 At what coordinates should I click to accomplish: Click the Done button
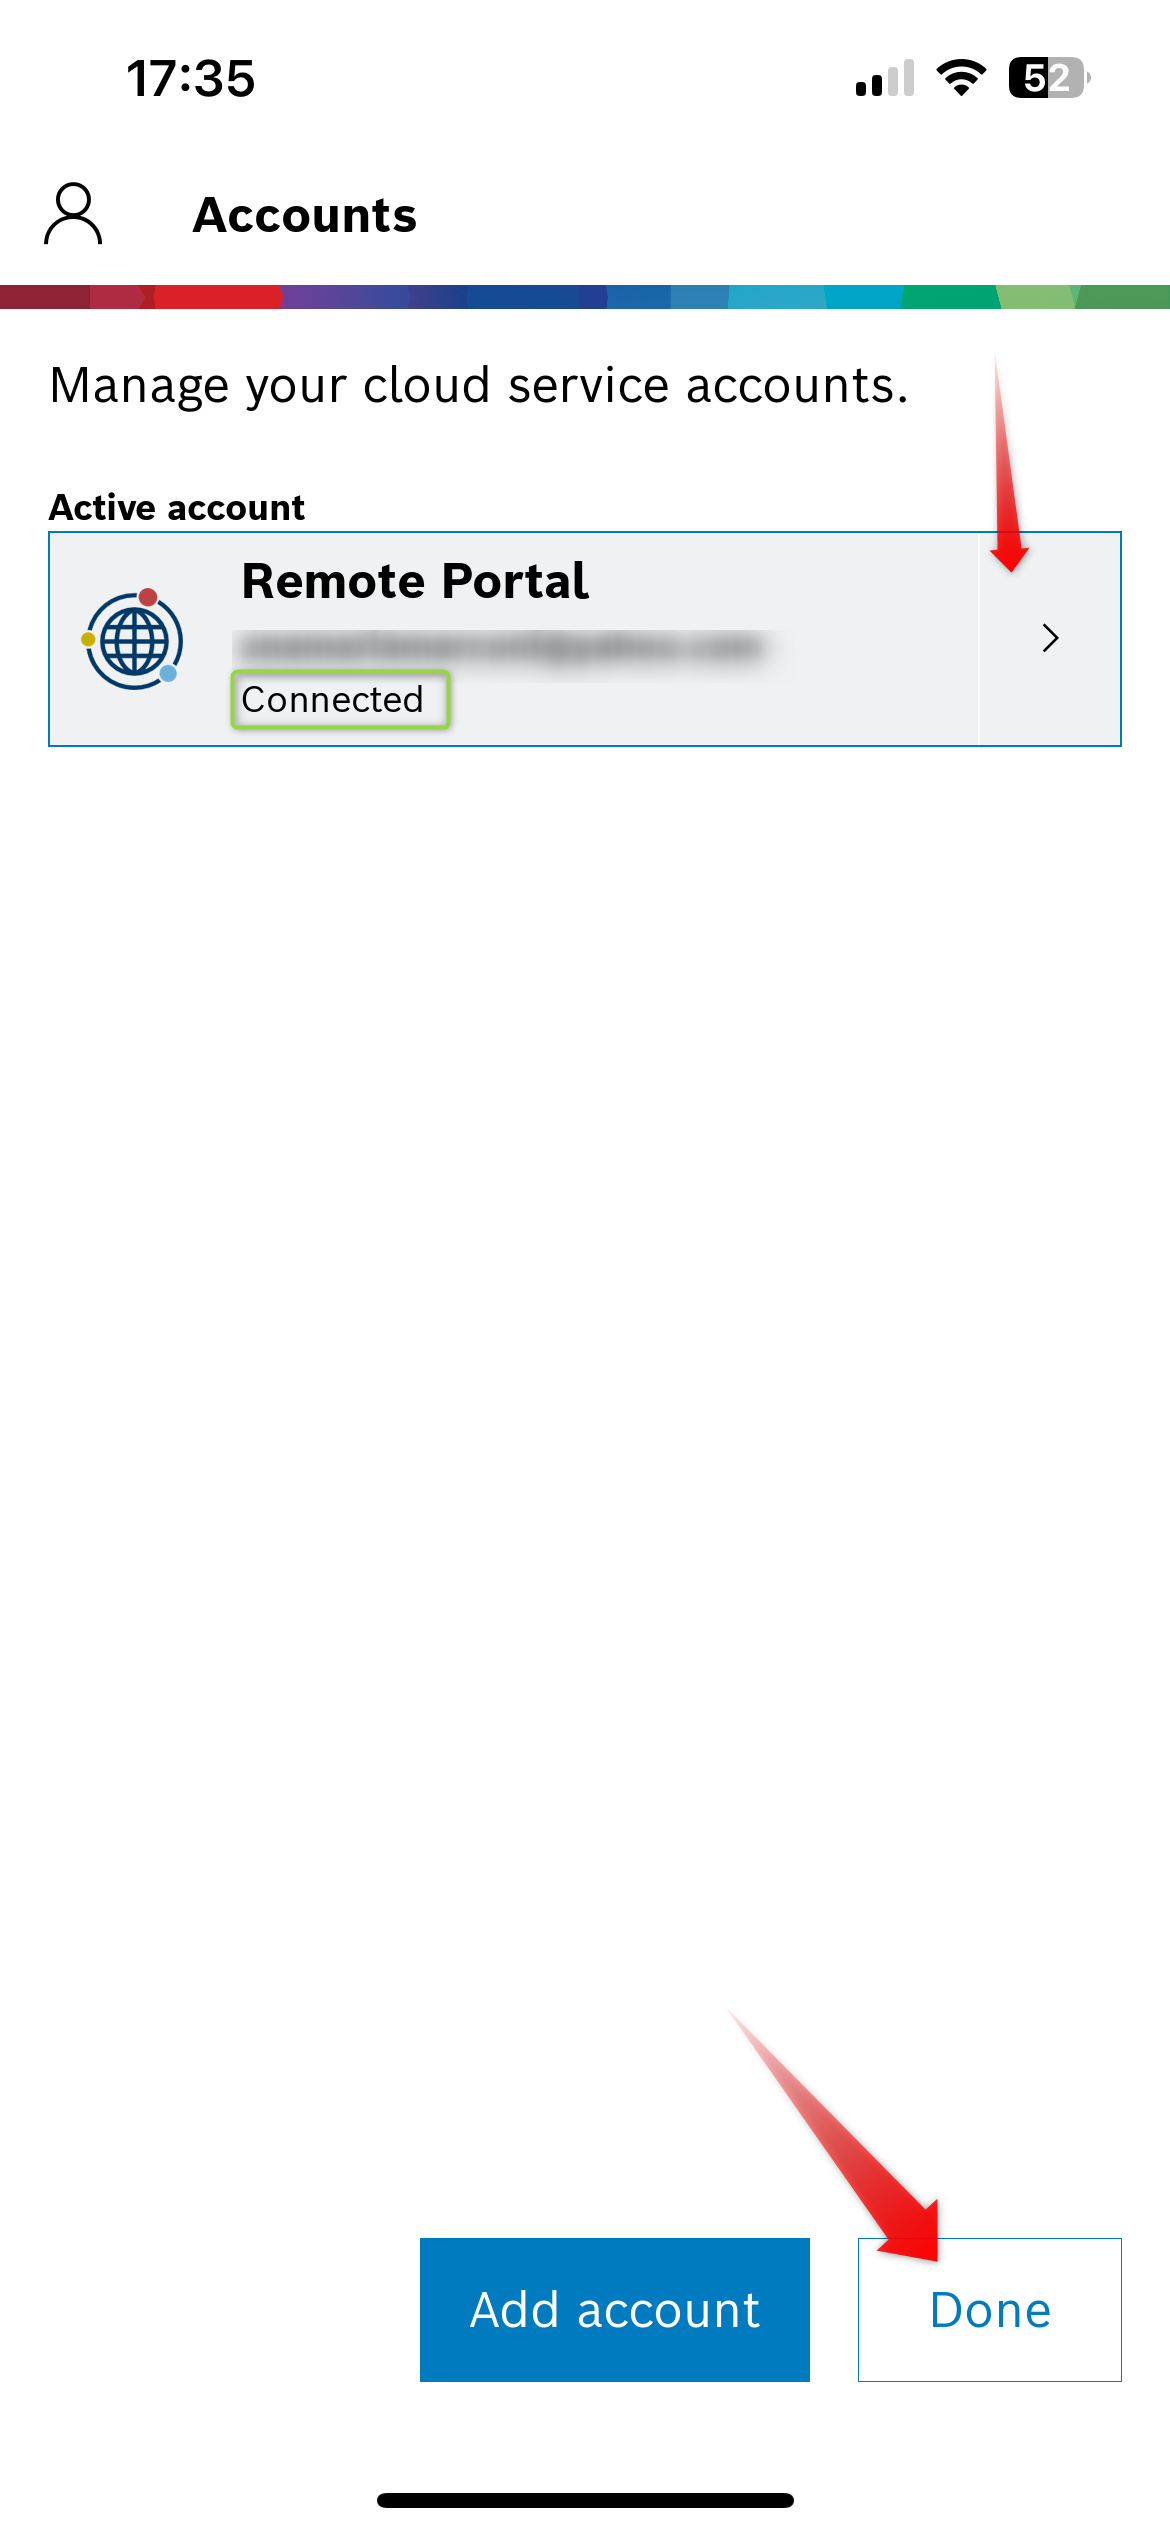[x=990, y=2309]
